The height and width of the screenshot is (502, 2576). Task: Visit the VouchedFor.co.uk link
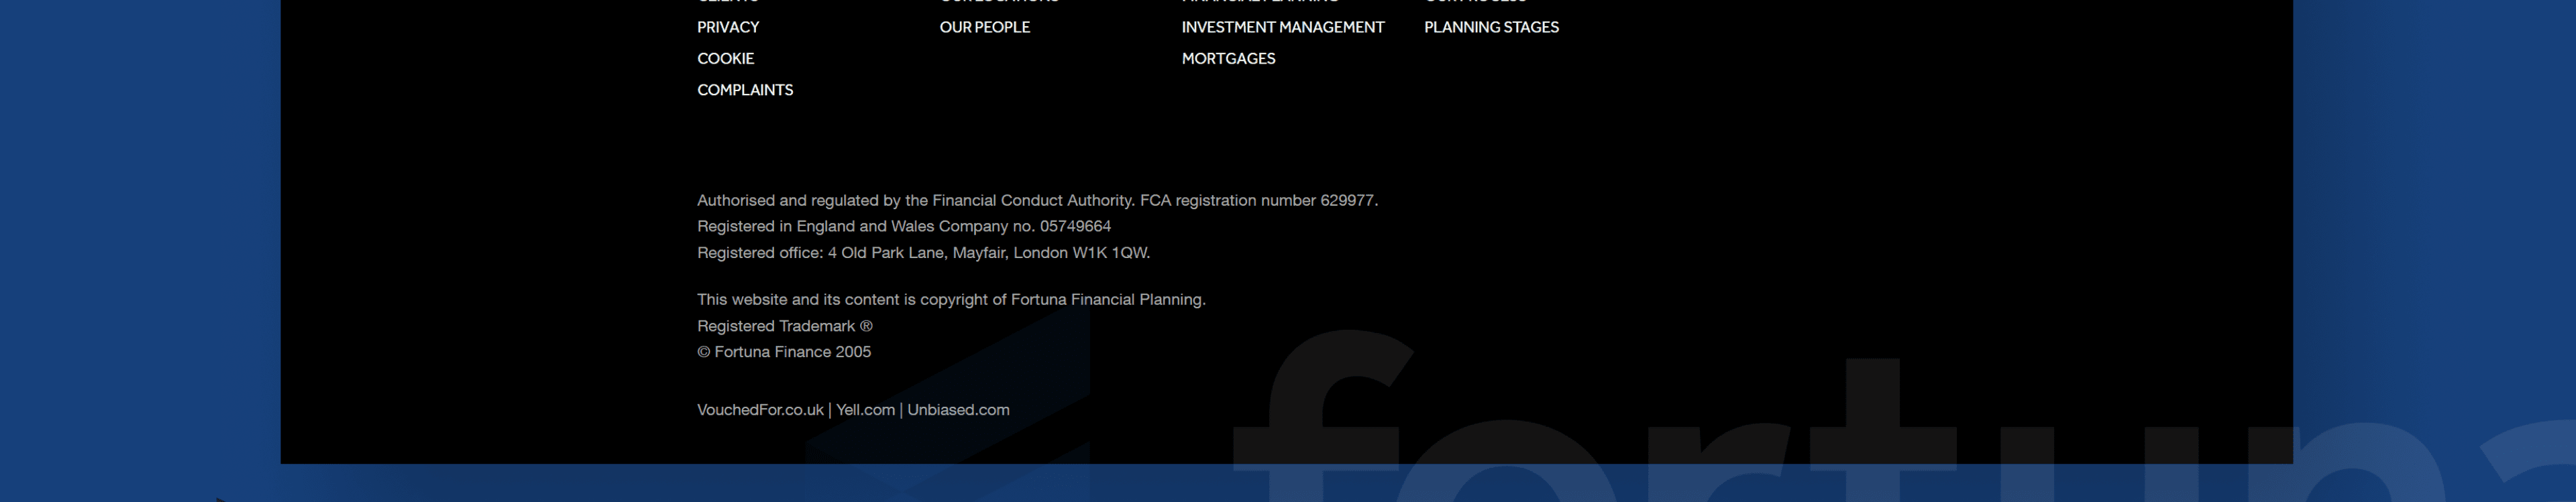pos(760,410)
